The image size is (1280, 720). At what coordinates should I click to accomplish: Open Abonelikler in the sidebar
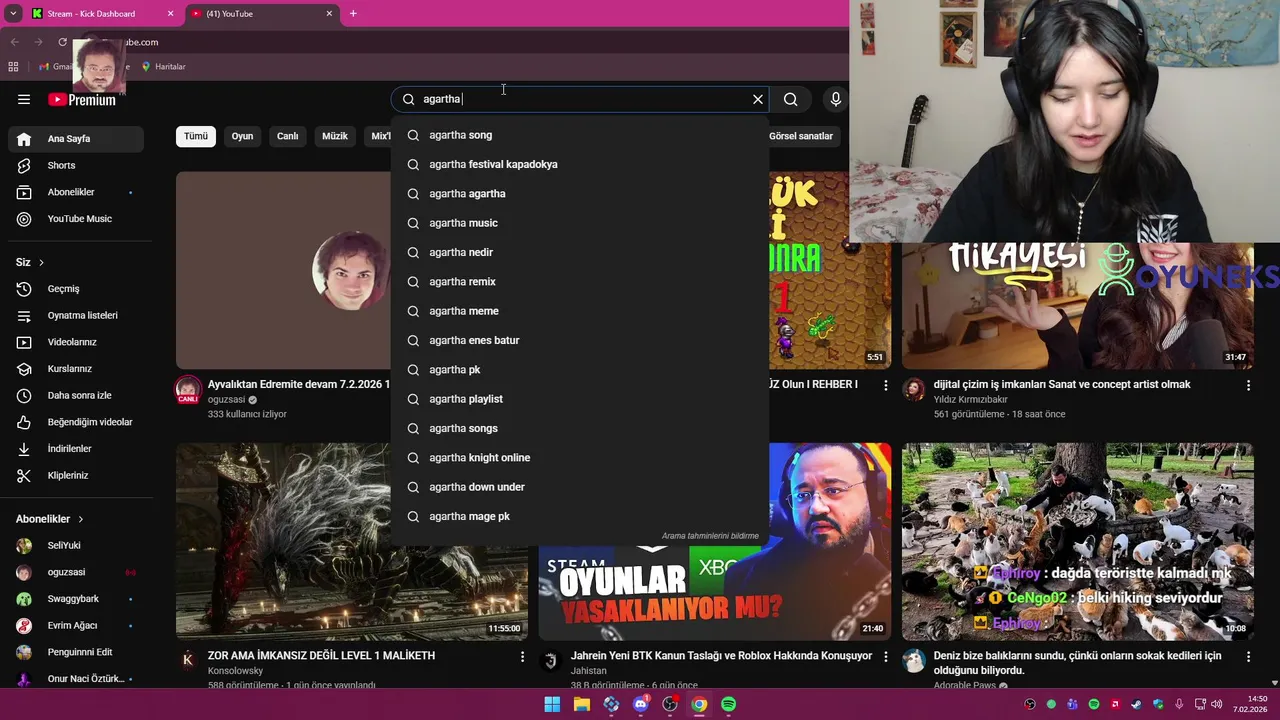point(76,192)
